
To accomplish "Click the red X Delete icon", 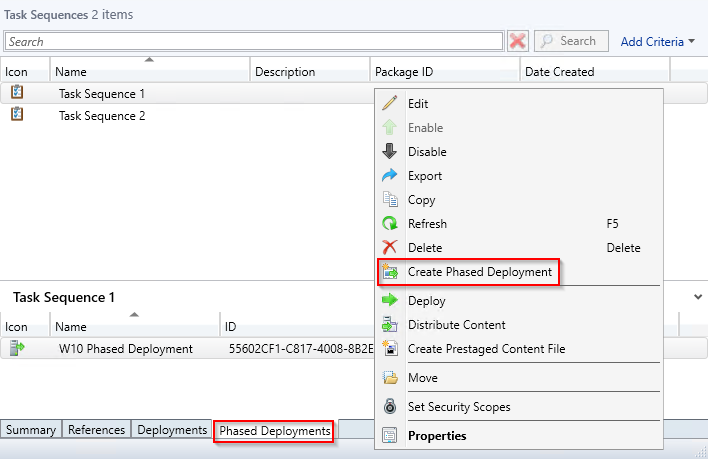I will point(390,248).
